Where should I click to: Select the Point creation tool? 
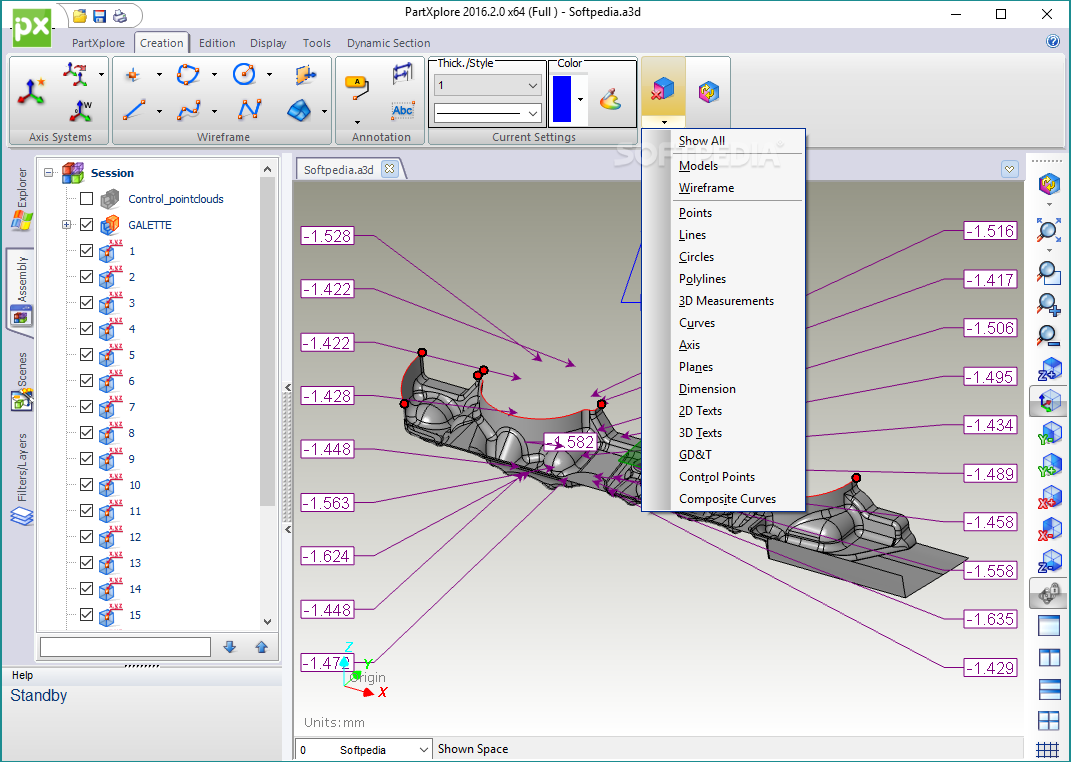click(133, 74)
